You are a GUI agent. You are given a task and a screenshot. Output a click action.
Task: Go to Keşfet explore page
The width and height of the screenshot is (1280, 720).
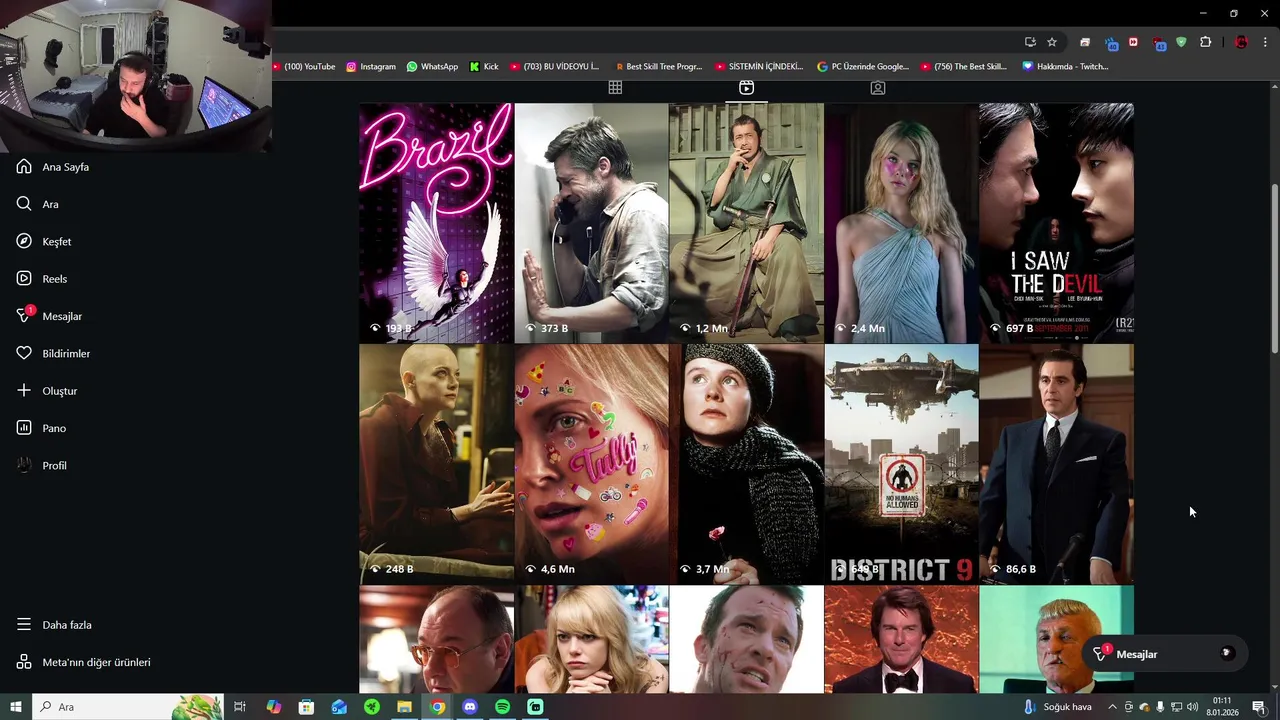click(44, 242)
